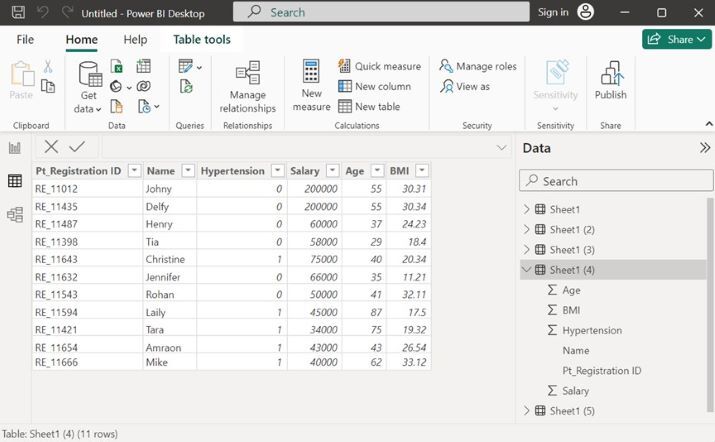Click the Refresh icon in Queries
Viewport: 715px width, 442px height.
pyautogui.click(x=186, y=86)
